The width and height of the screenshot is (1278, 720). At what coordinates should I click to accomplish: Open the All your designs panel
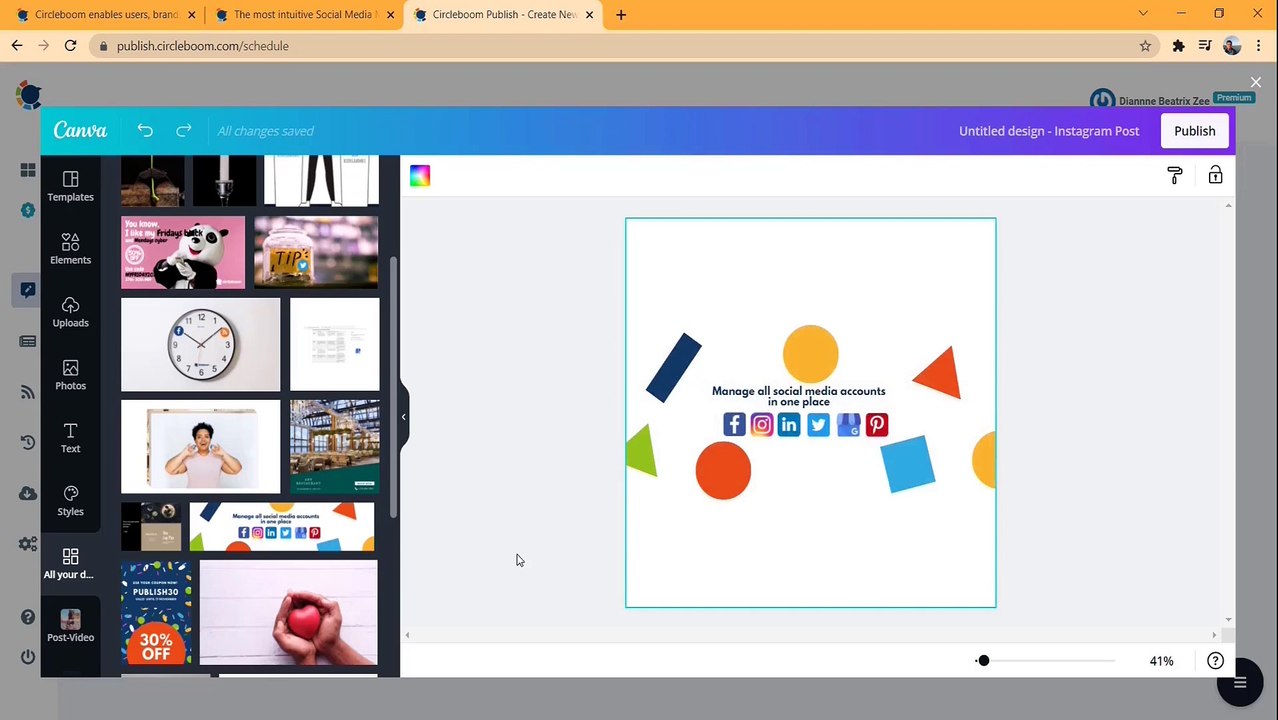[70, 564]
